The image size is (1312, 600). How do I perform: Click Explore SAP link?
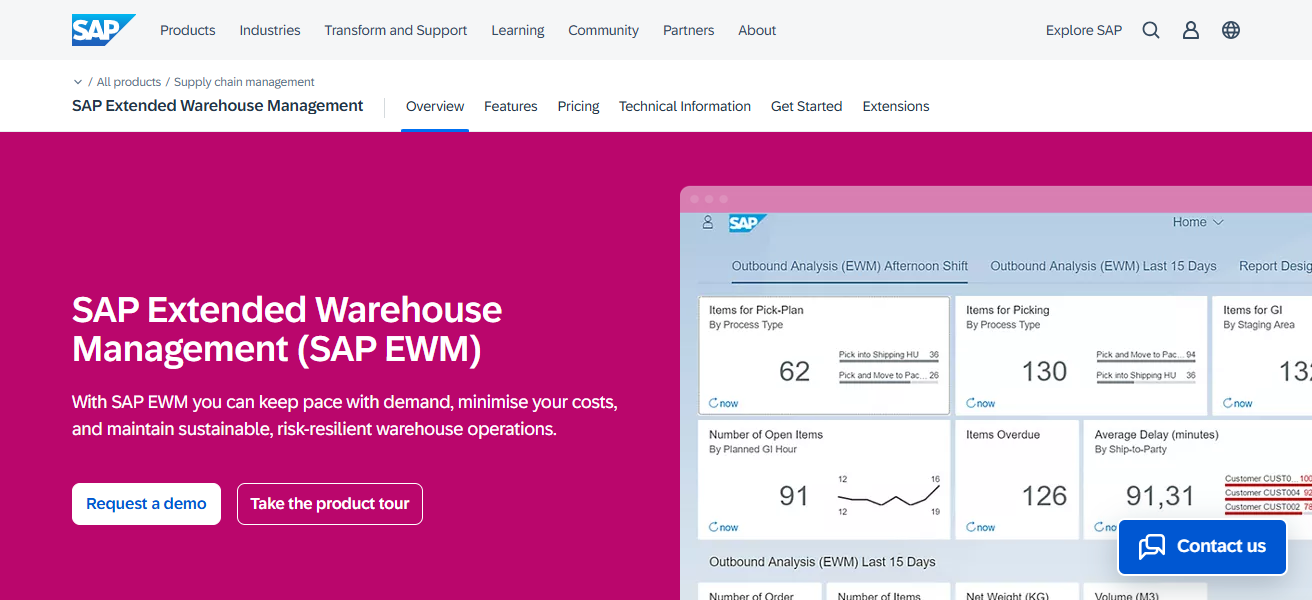point(1084,30)
